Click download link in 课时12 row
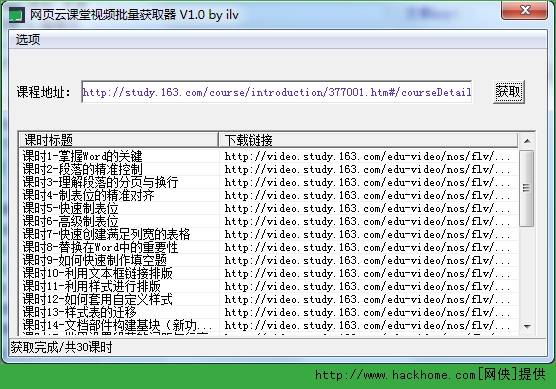The image size is (556, 389). [367, 299]
